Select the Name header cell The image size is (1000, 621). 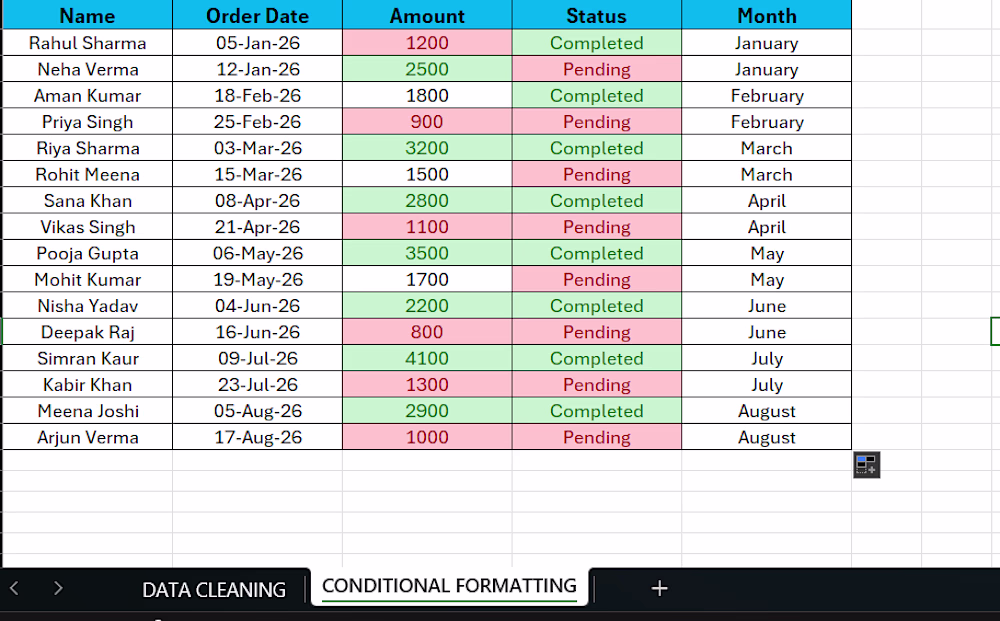[87, 15]
